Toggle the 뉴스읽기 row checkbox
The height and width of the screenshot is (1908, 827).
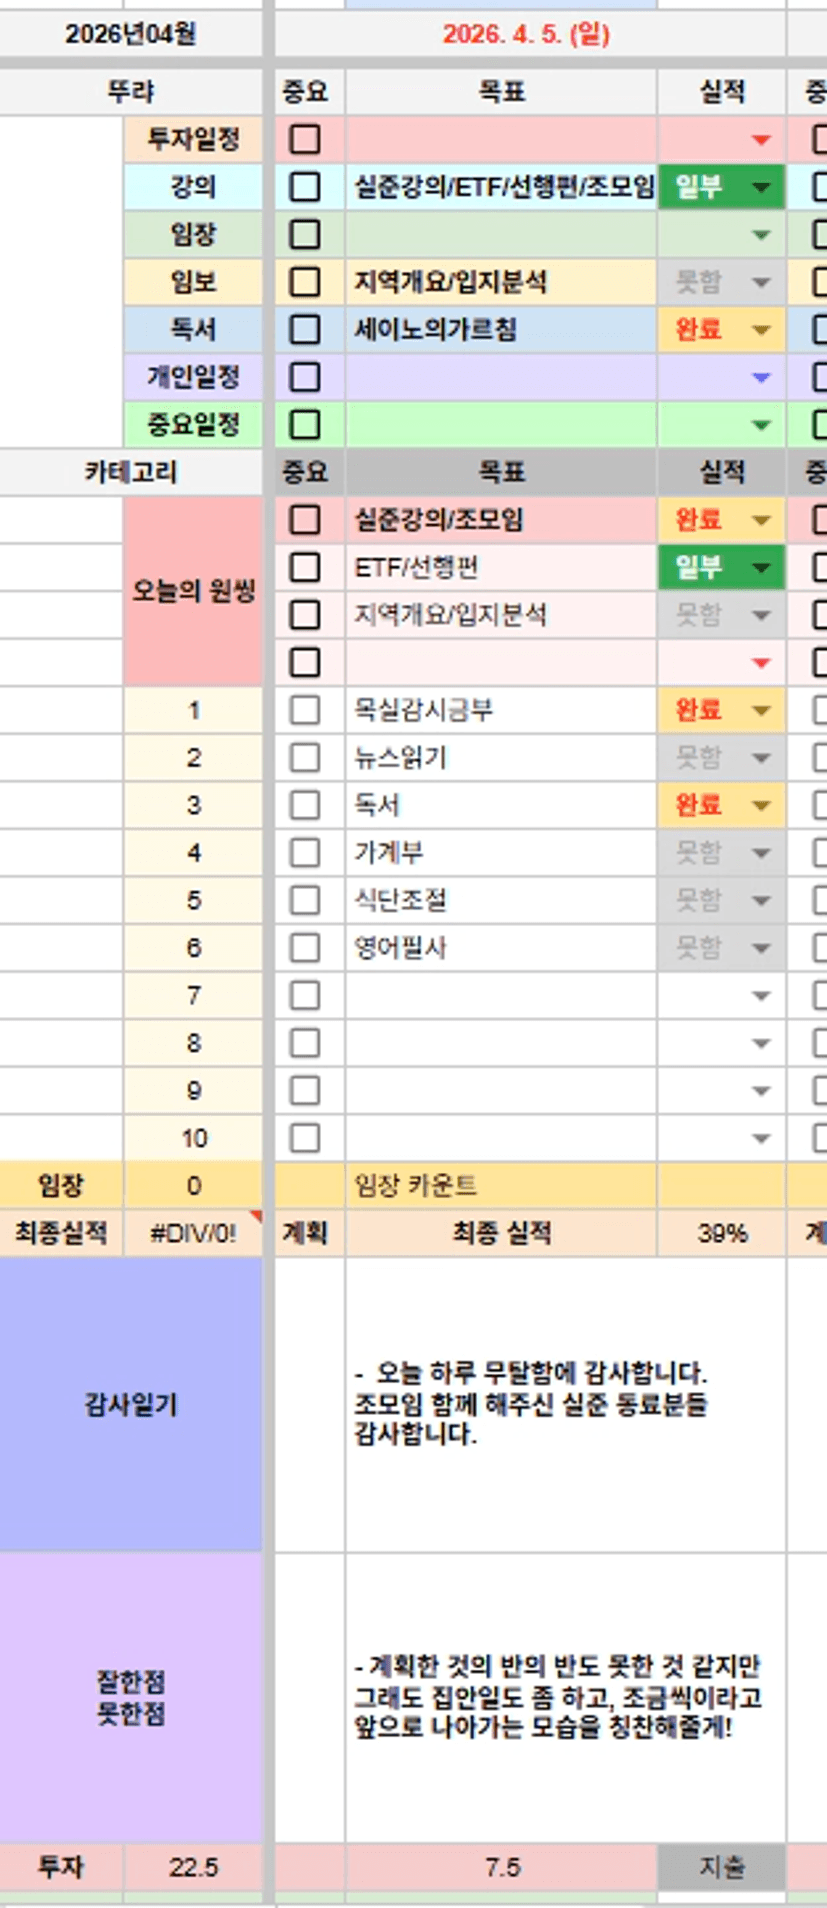coord(305,757)
